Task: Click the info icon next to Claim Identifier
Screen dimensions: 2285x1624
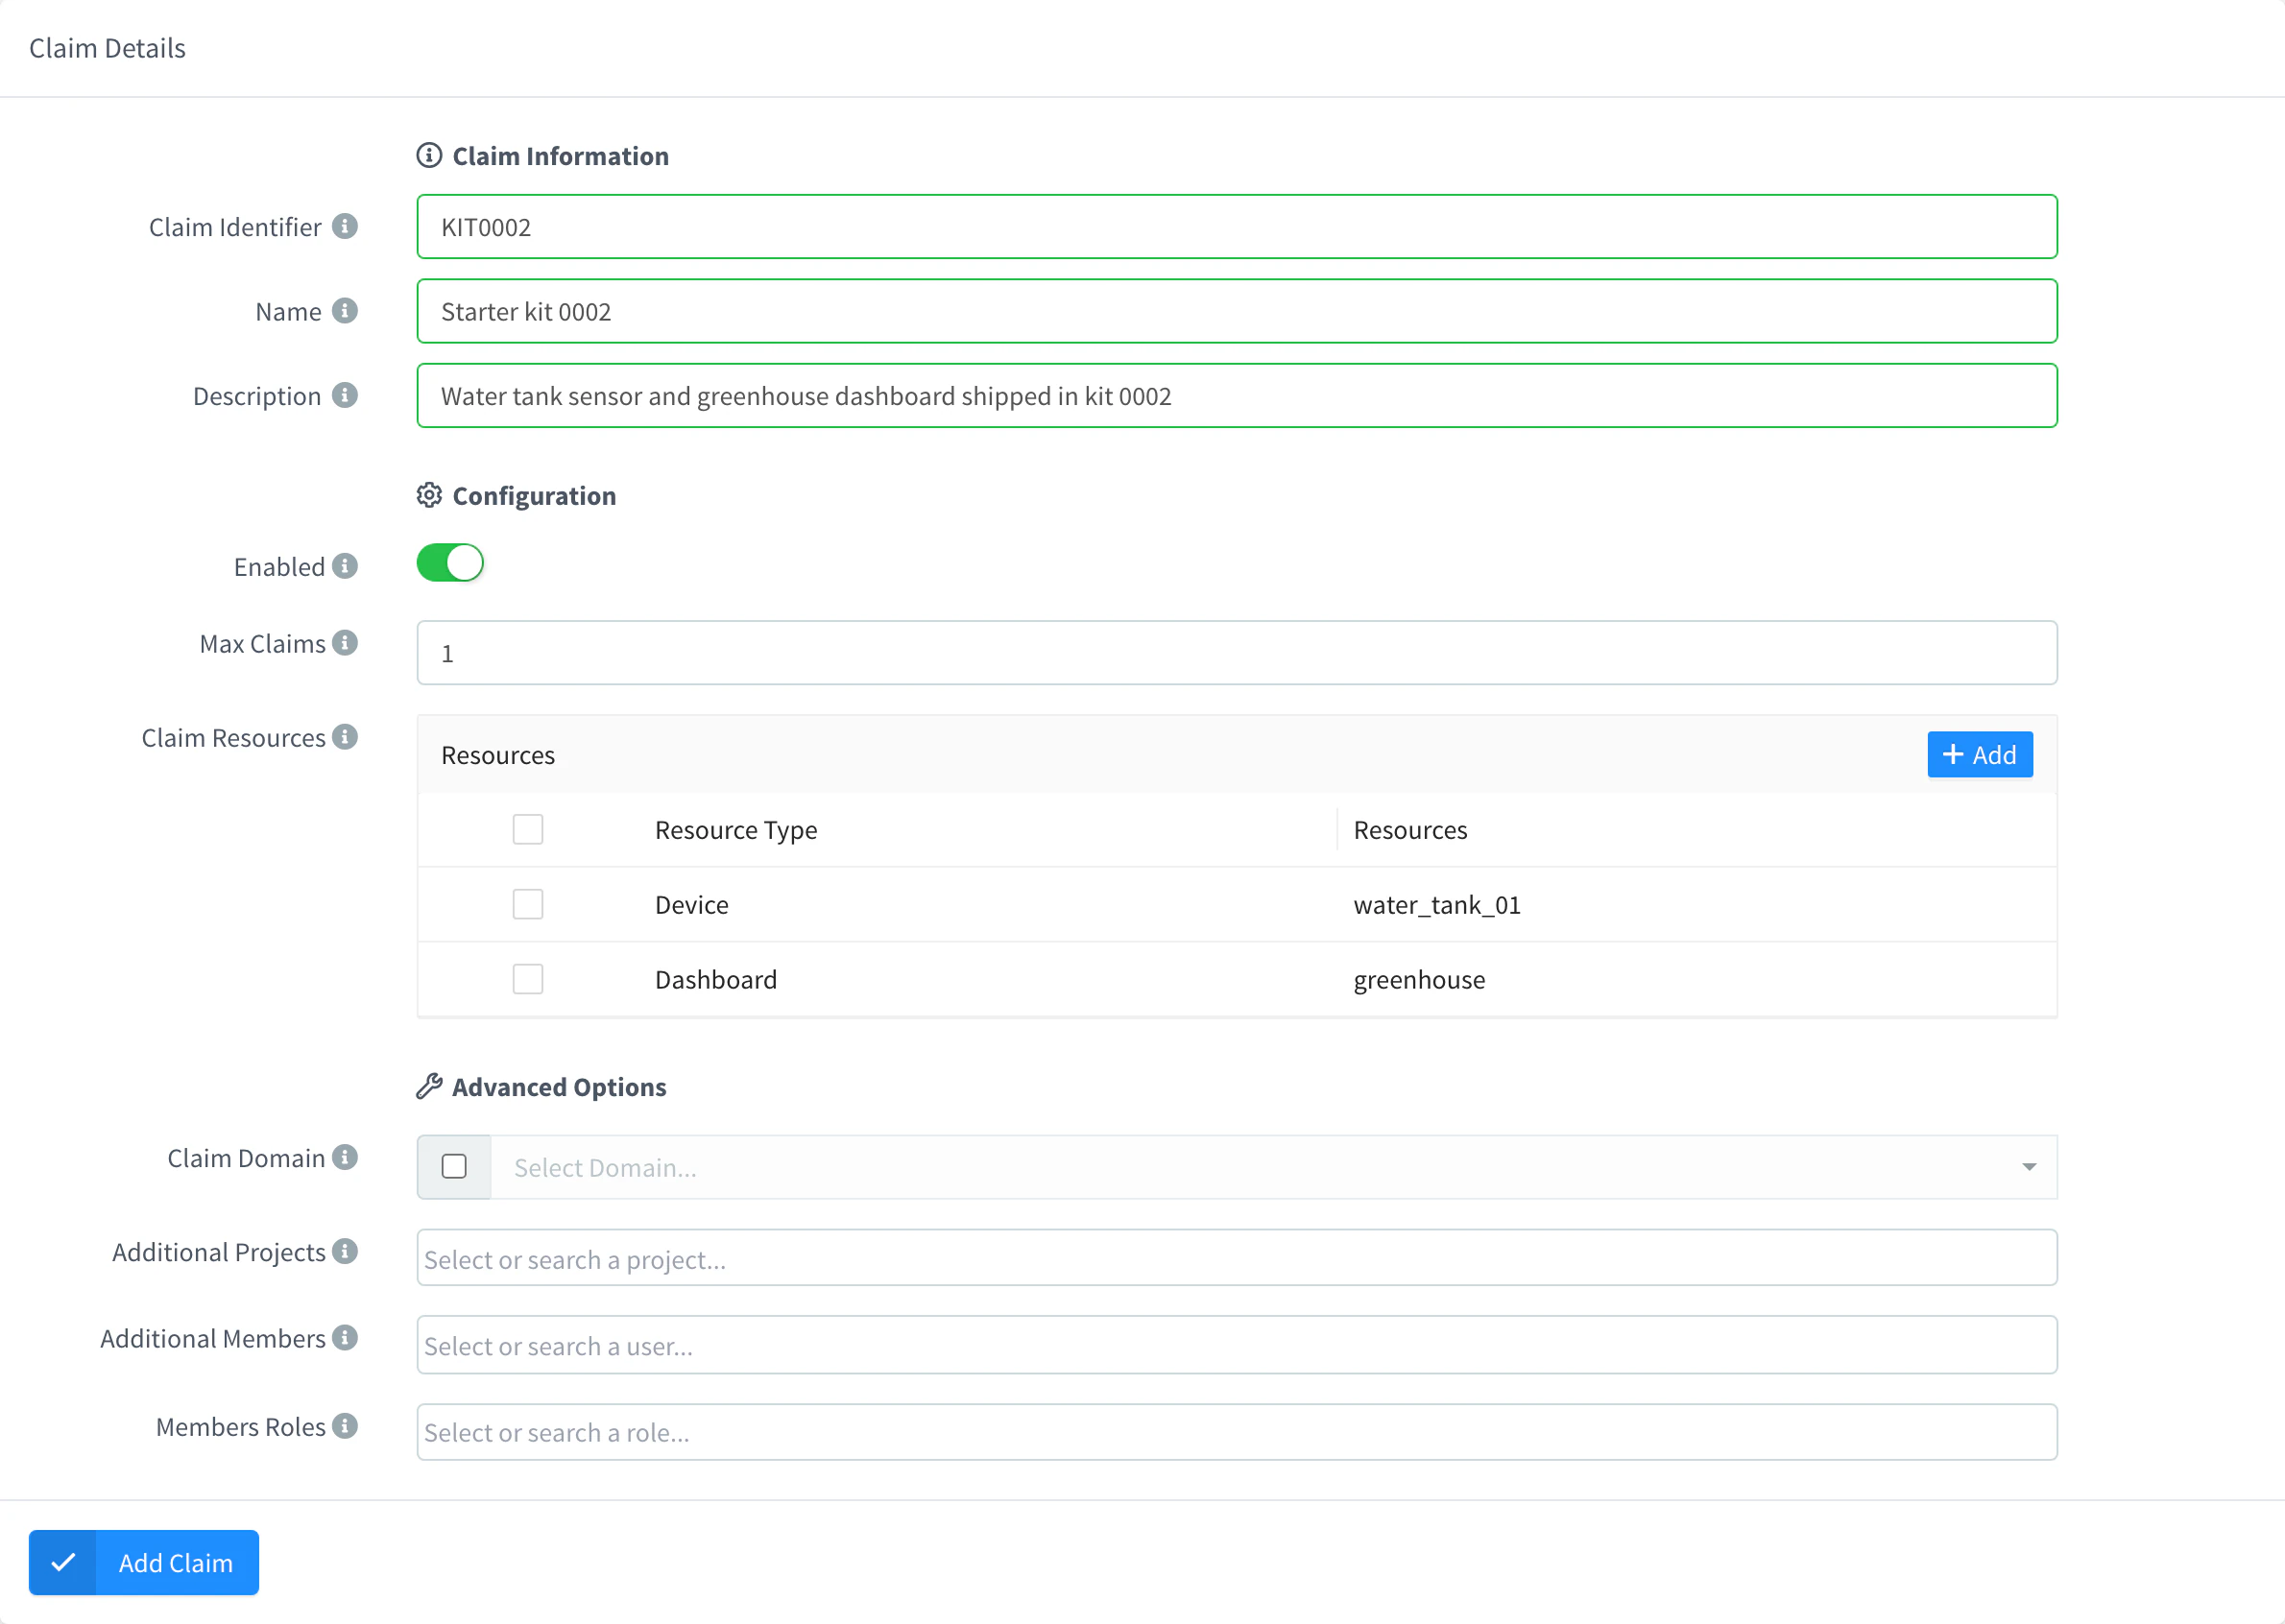Action: pyautogui.click(x=345, y=227)
